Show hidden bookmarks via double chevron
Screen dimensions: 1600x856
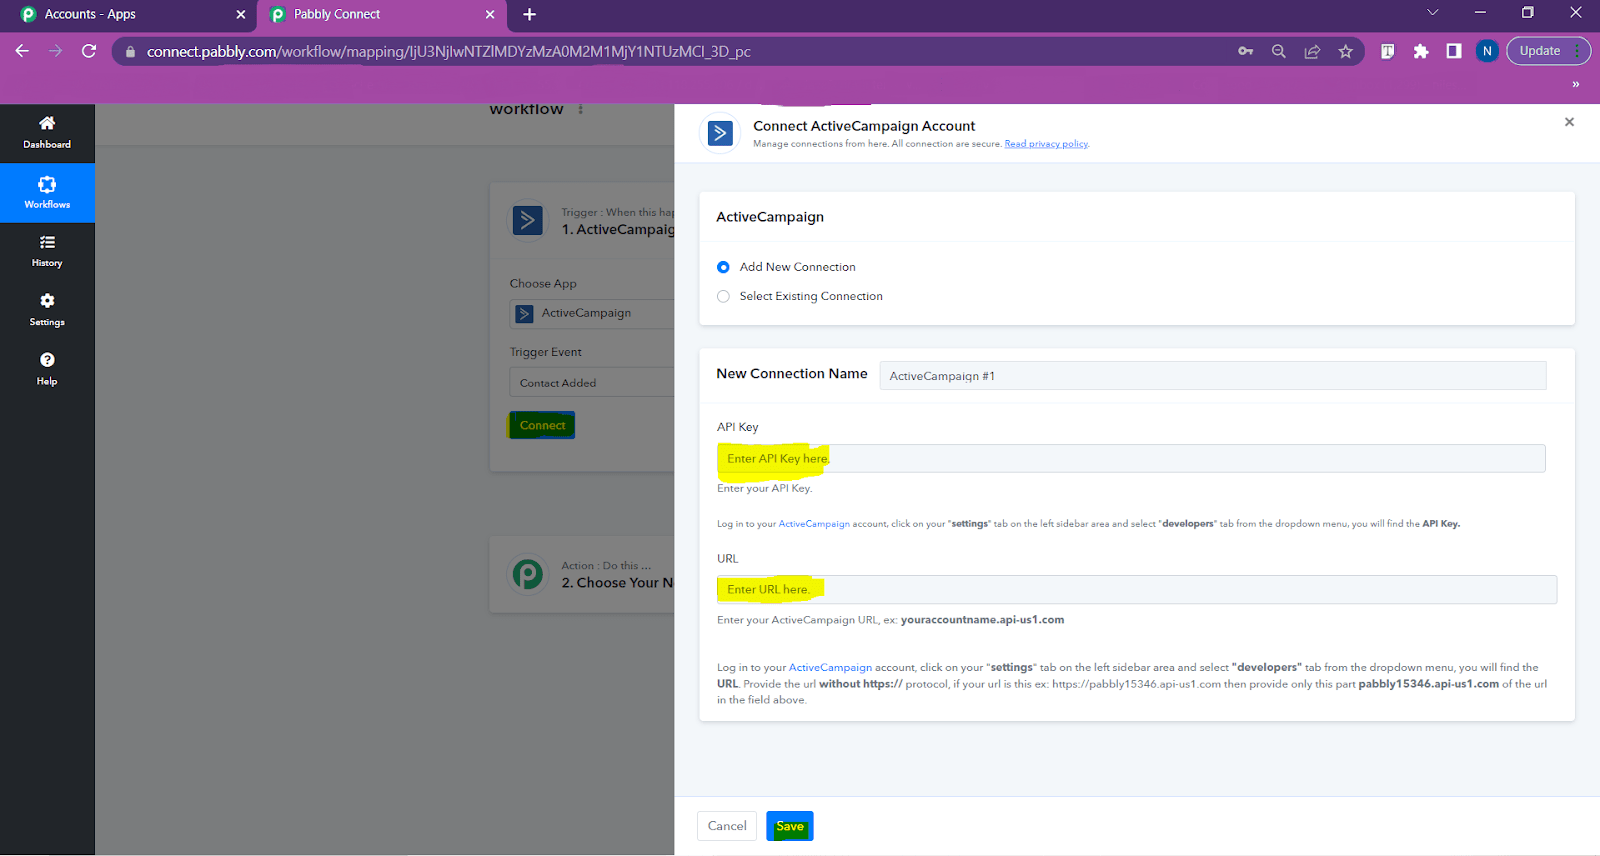[x=1576, y=84]
